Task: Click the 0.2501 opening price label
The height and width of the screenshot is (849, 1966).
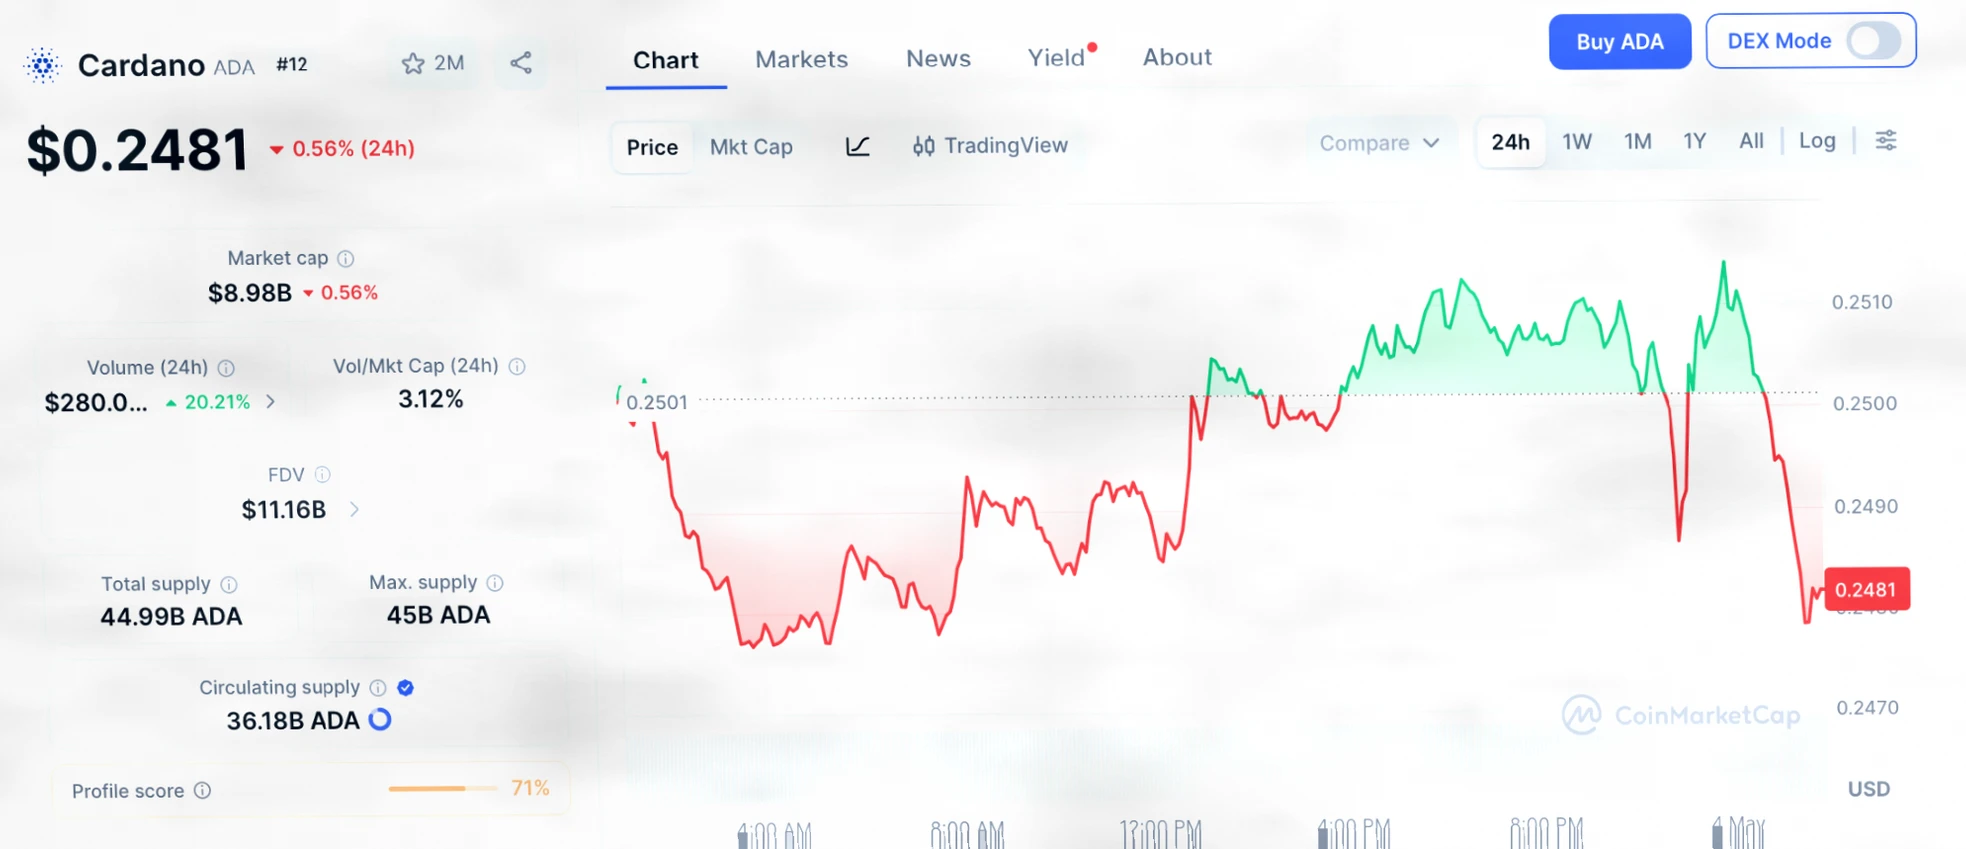Action: click(x=657, y=403)
